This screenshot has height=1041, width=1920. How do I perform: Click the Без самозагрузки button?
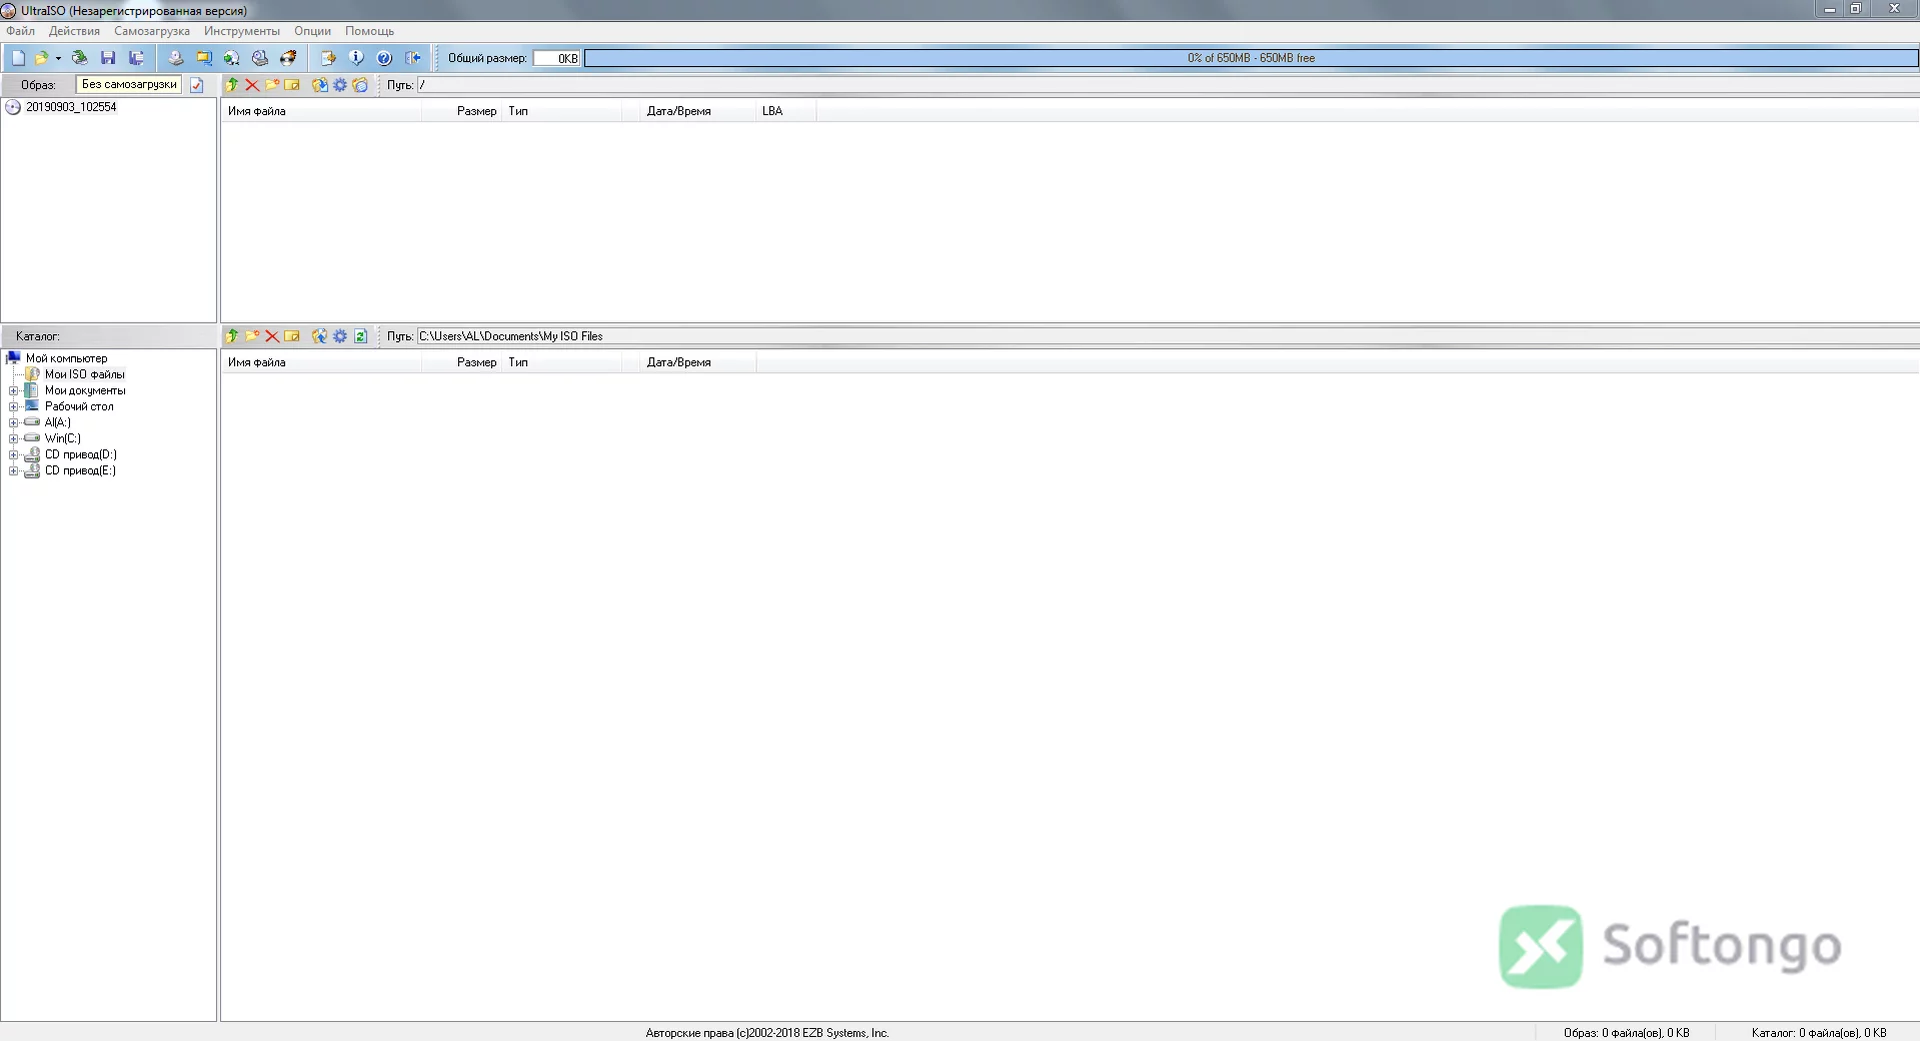pyautogui.click(x=129, y=85)
